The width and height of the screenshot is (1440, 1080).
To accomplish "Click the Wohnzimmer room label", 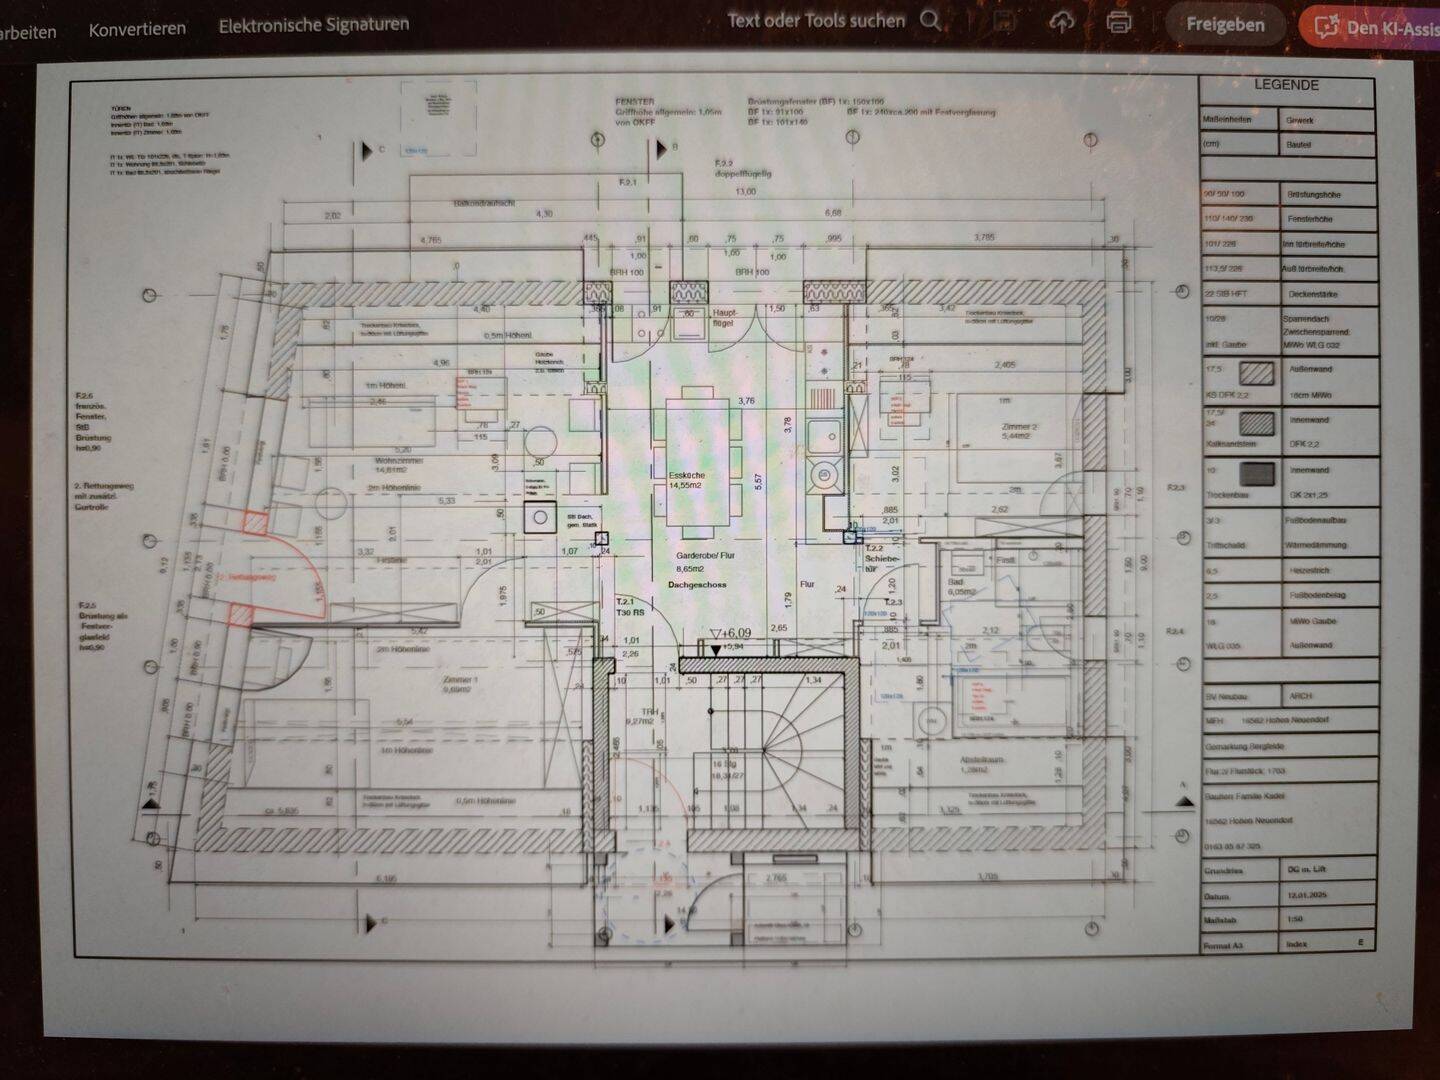I will pos(400,465).
